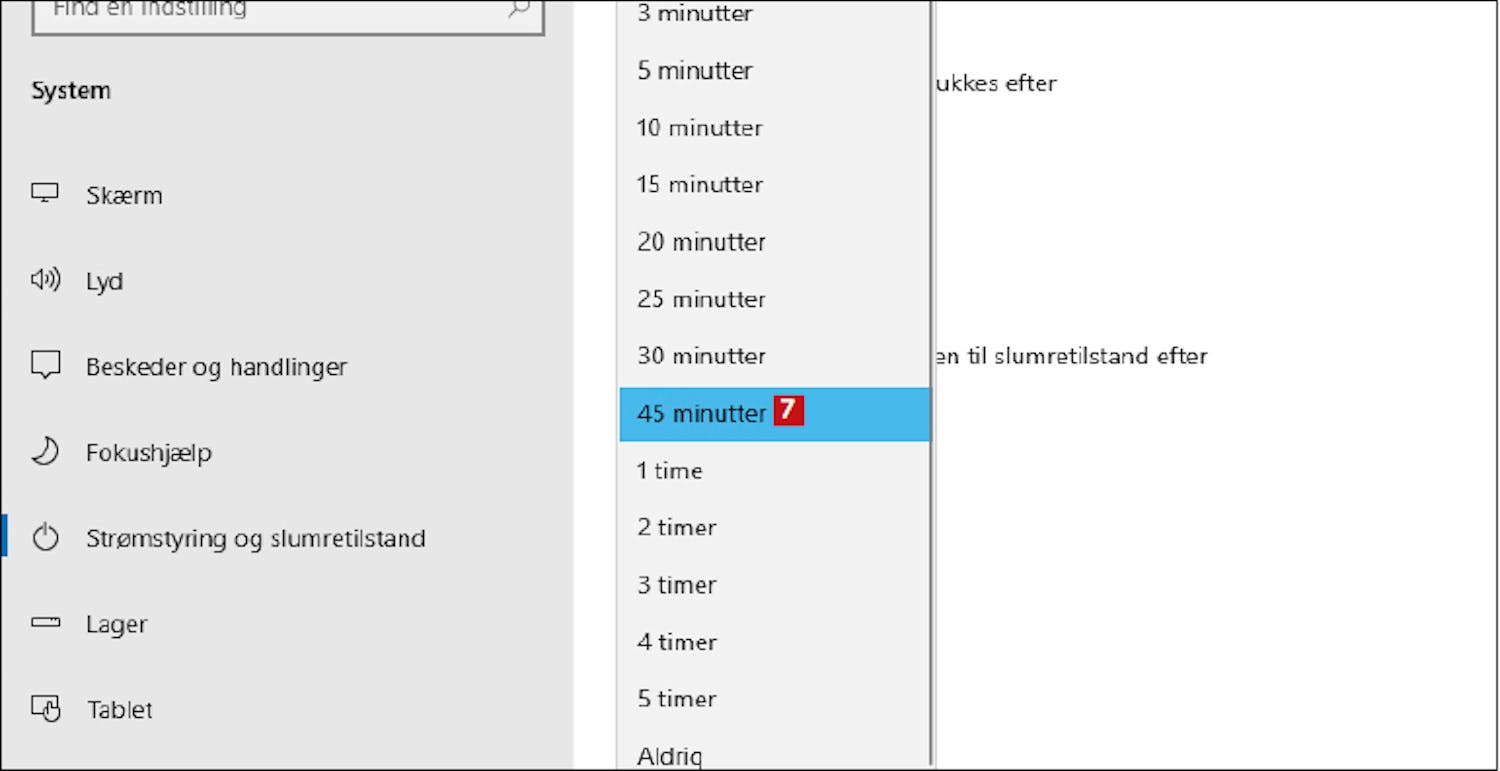Screen dimensions: 1500x771
Task: Open the Skærm display icon
Action: click(45, 194)
